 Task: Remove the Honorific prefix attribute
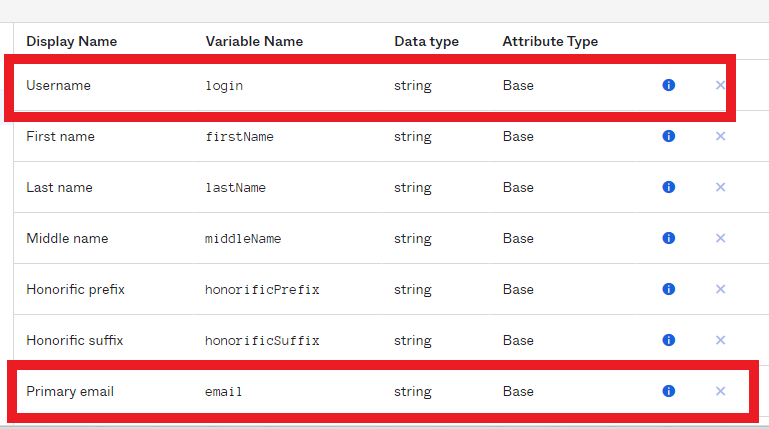[720, 289]
